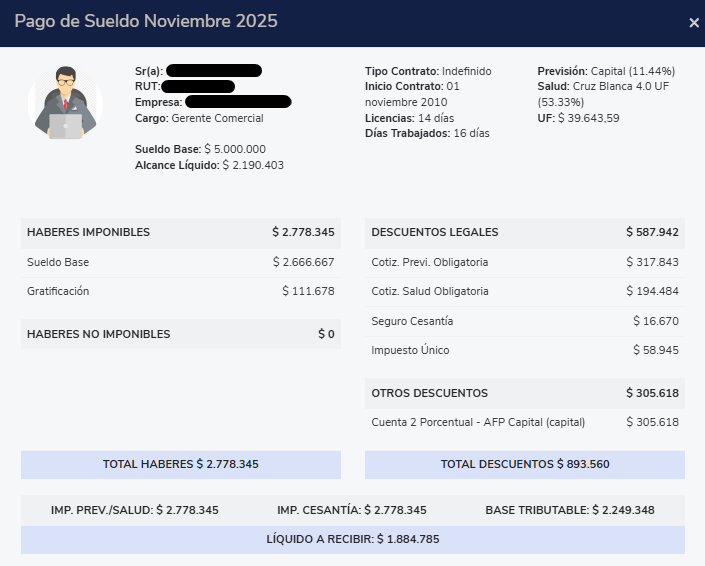Screen dimensions: 705x566
Task: Select the Pago de Sueldo Noviembre 2025 title
Action: tap(146, 21)
